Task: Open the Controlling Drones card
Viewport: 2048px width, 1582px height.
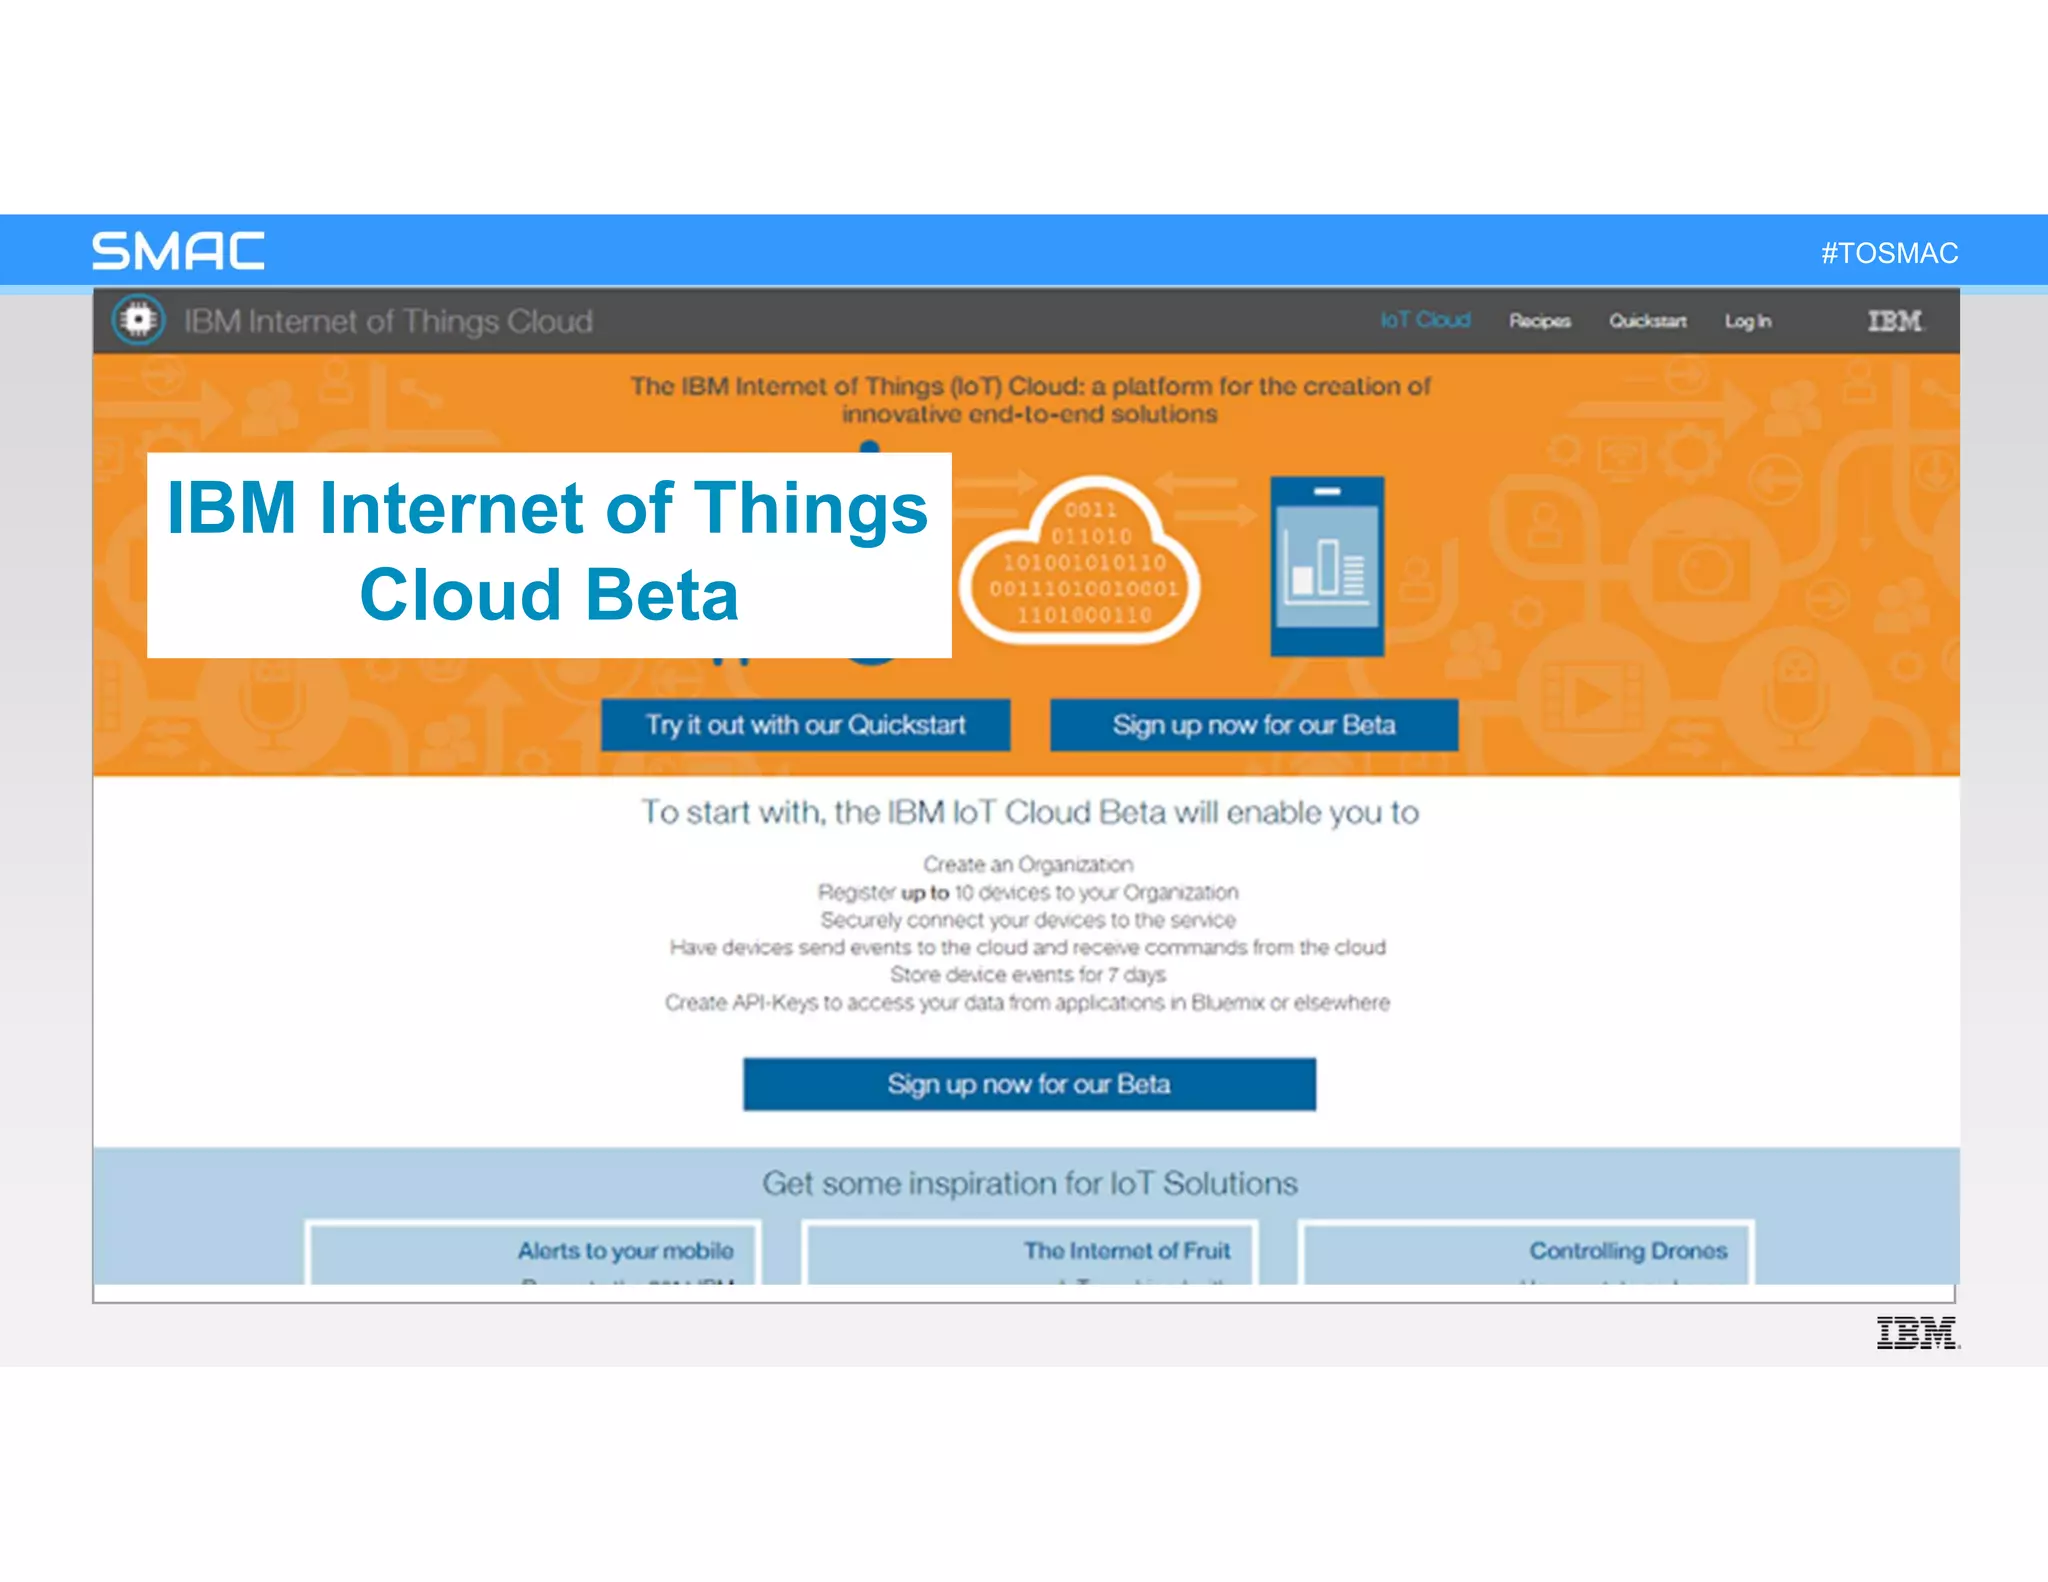Action: (x=1526, y=1252)
